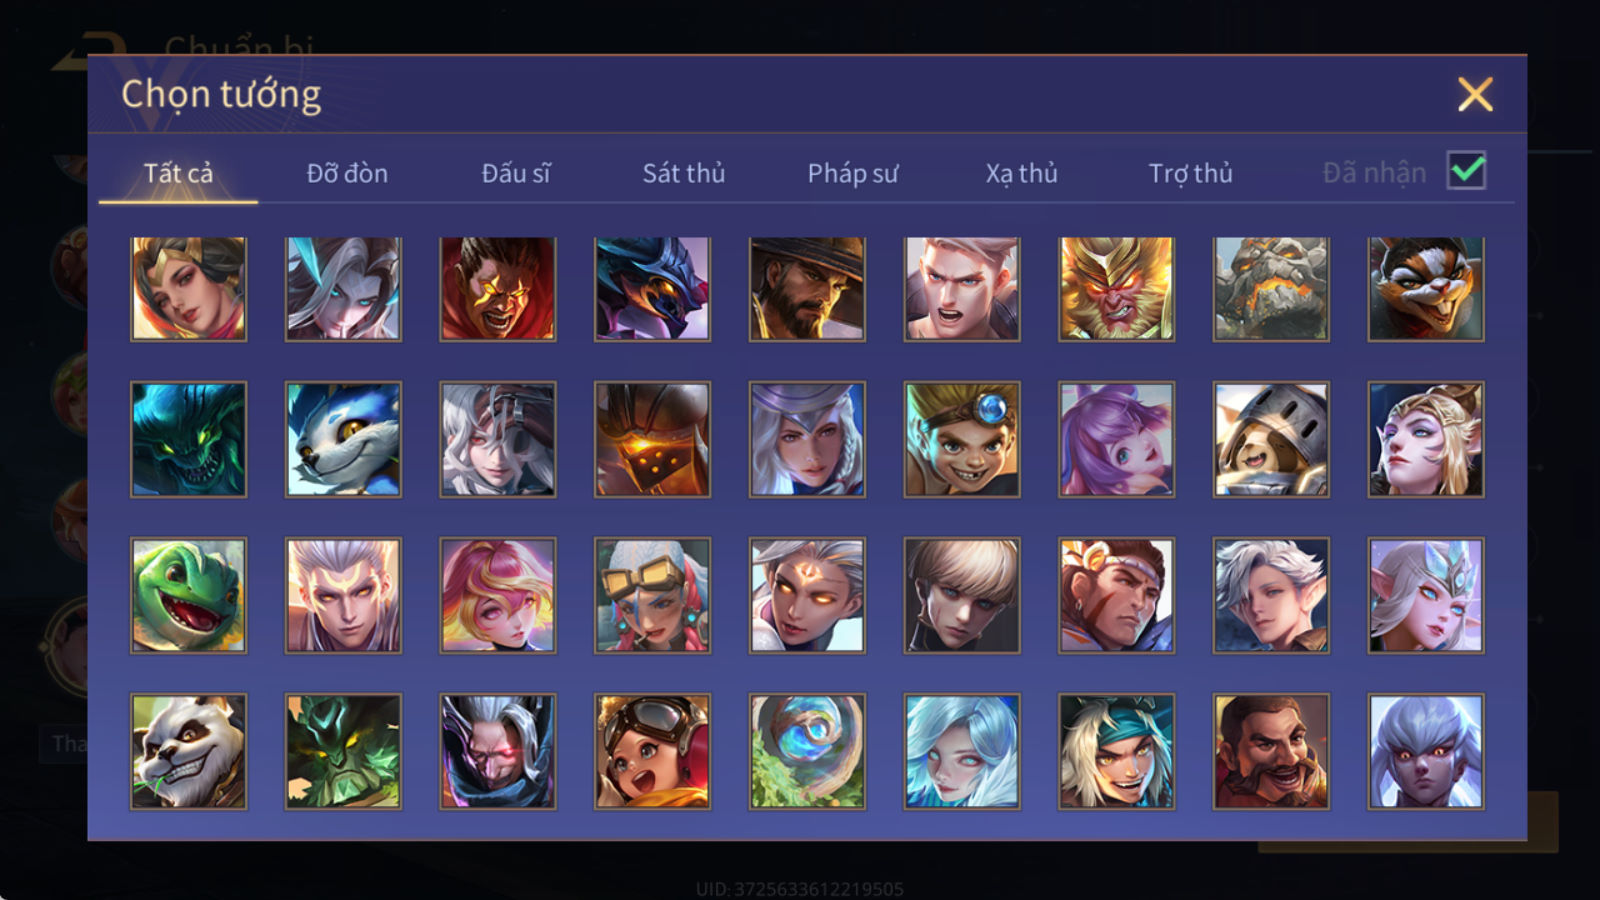The height and width of the screenshot is (900, 1600).
Task: Choose the white panda hero portrait
Action: tap(188, 752)
